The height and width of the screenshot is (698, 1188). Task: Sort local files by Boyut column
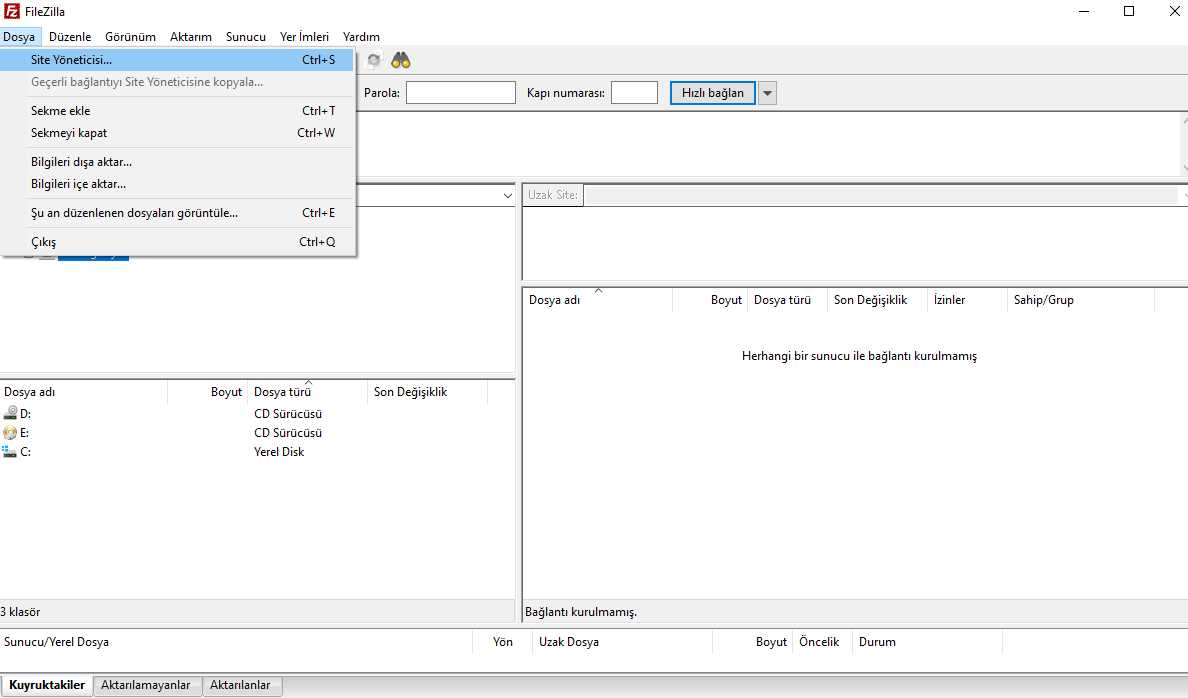click(x=208, y=392)
